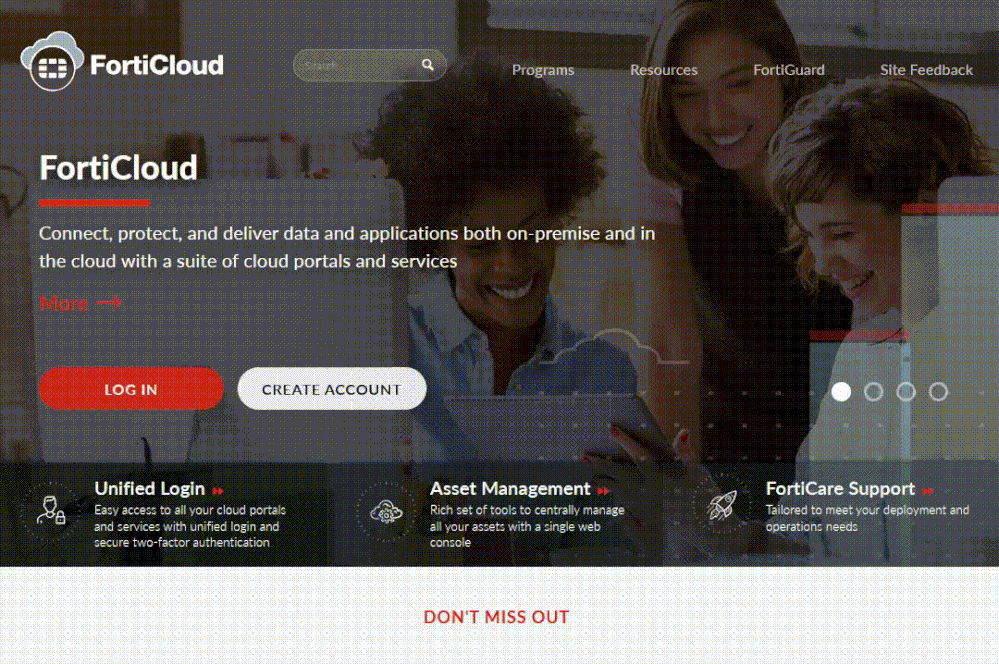999x664 pixels.
Task: Click the text 'Easy access to all your cloud portals'
Action: [x=190, y=510]
